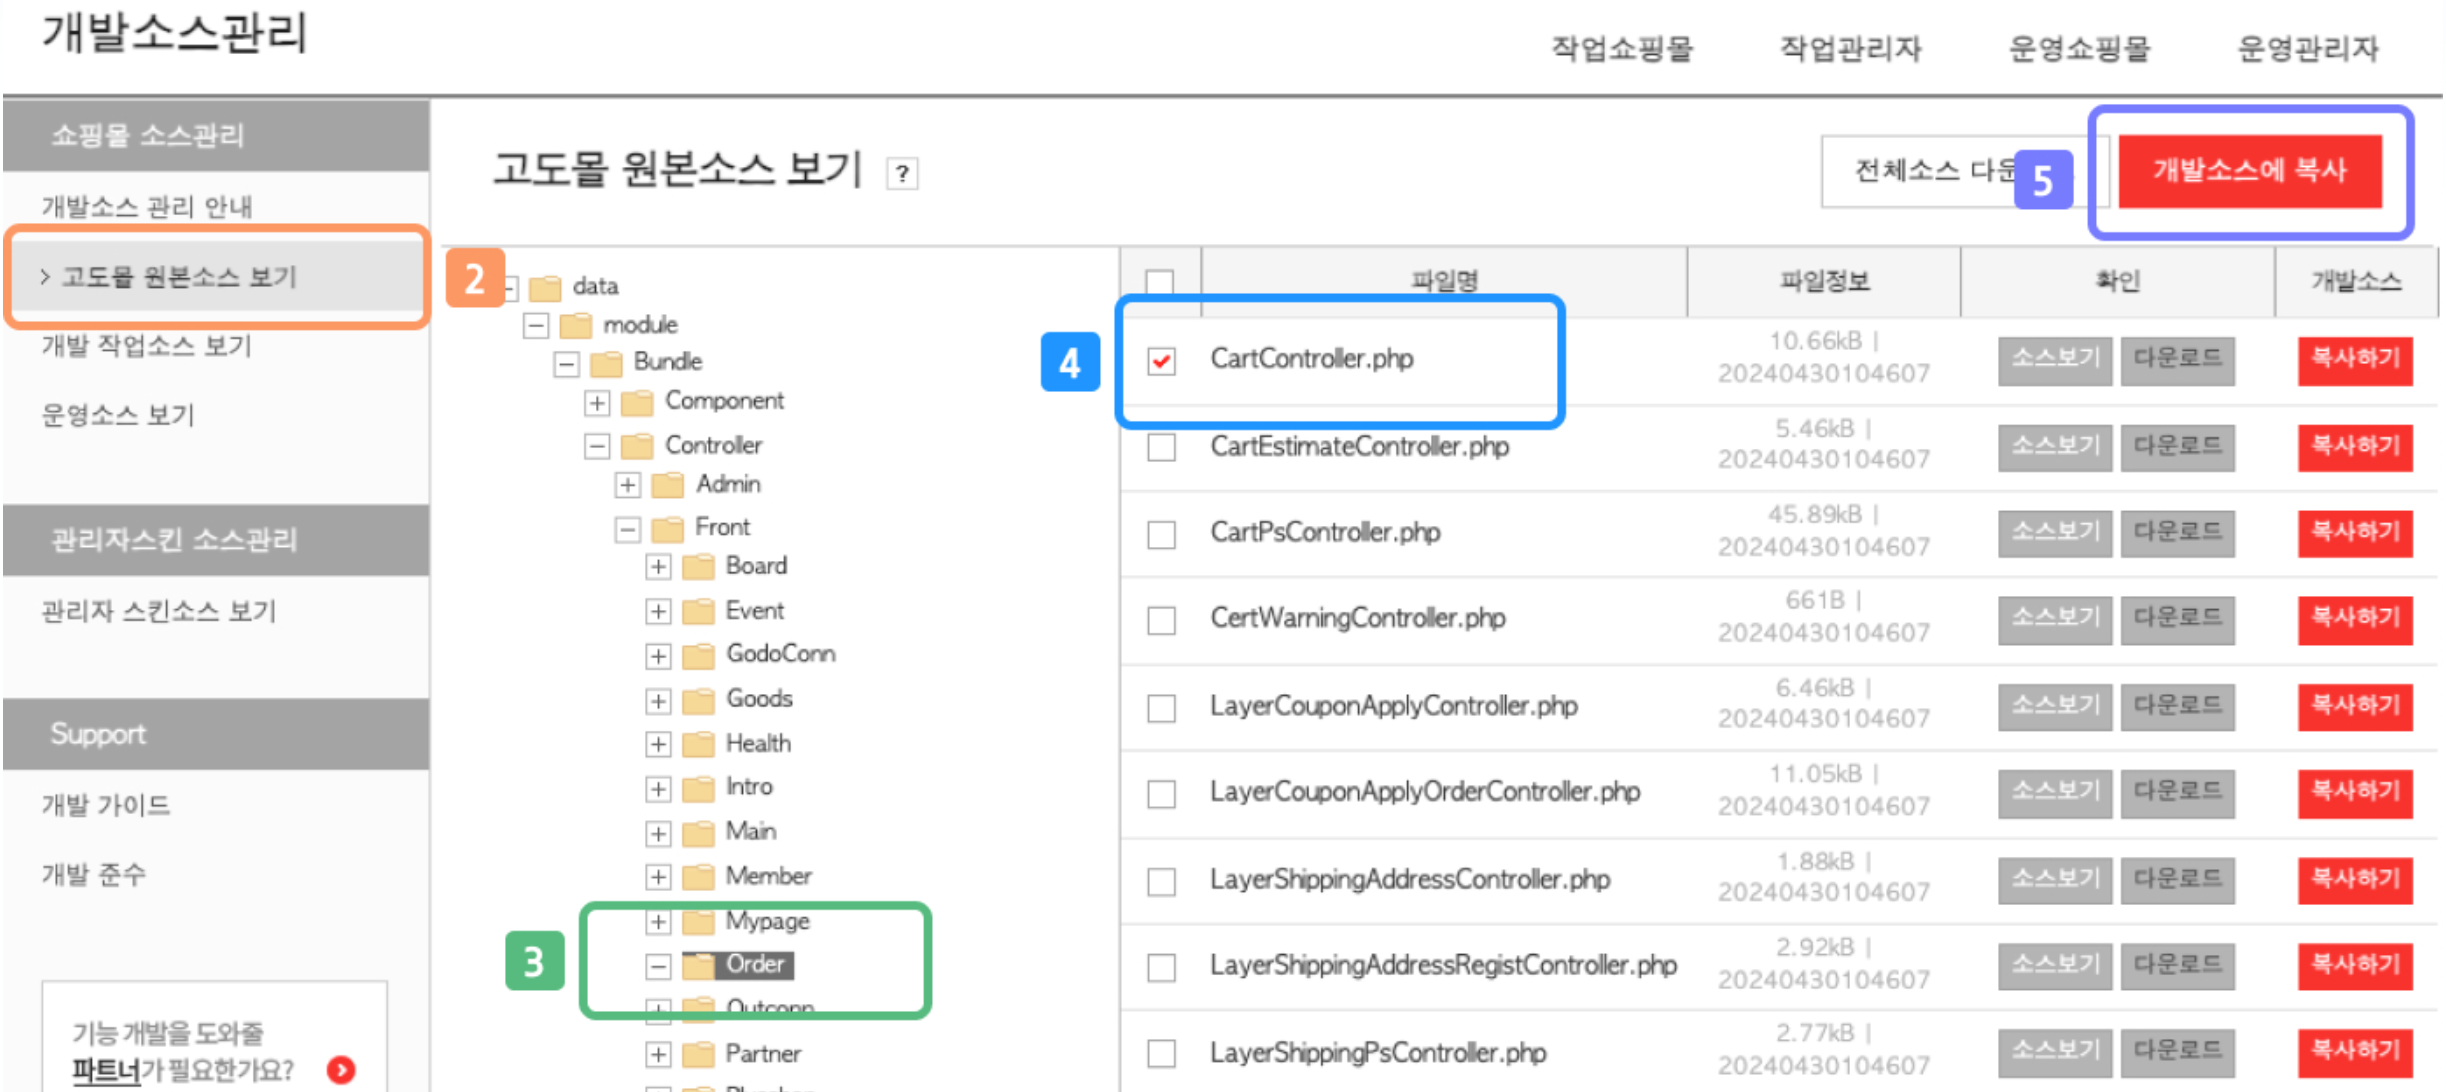
Task: Open the 작업쇼핑몰 top menu
Action: tap(1621, 48)
